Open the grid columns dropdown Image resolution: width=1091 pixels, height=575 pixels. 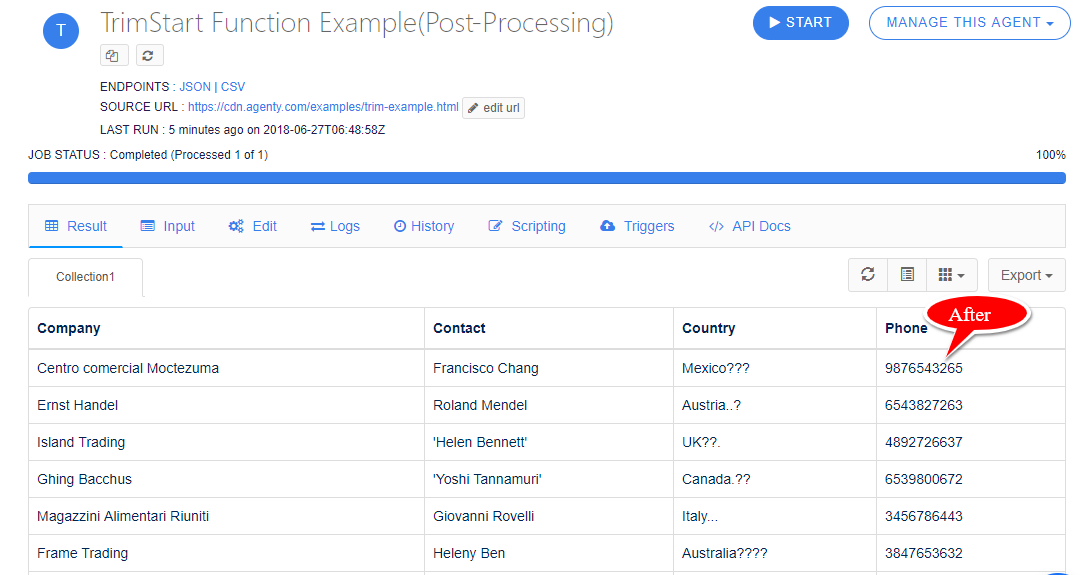point(952,275)
